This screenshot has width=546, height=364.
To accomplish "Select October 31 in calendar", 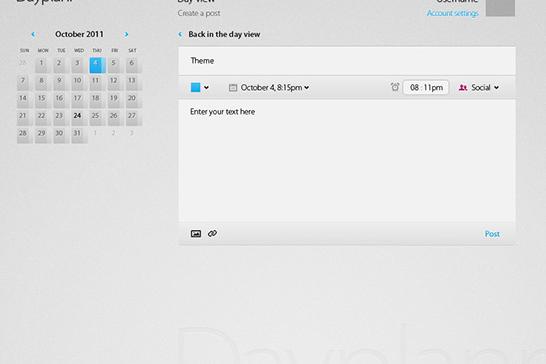I will [79, 135].
